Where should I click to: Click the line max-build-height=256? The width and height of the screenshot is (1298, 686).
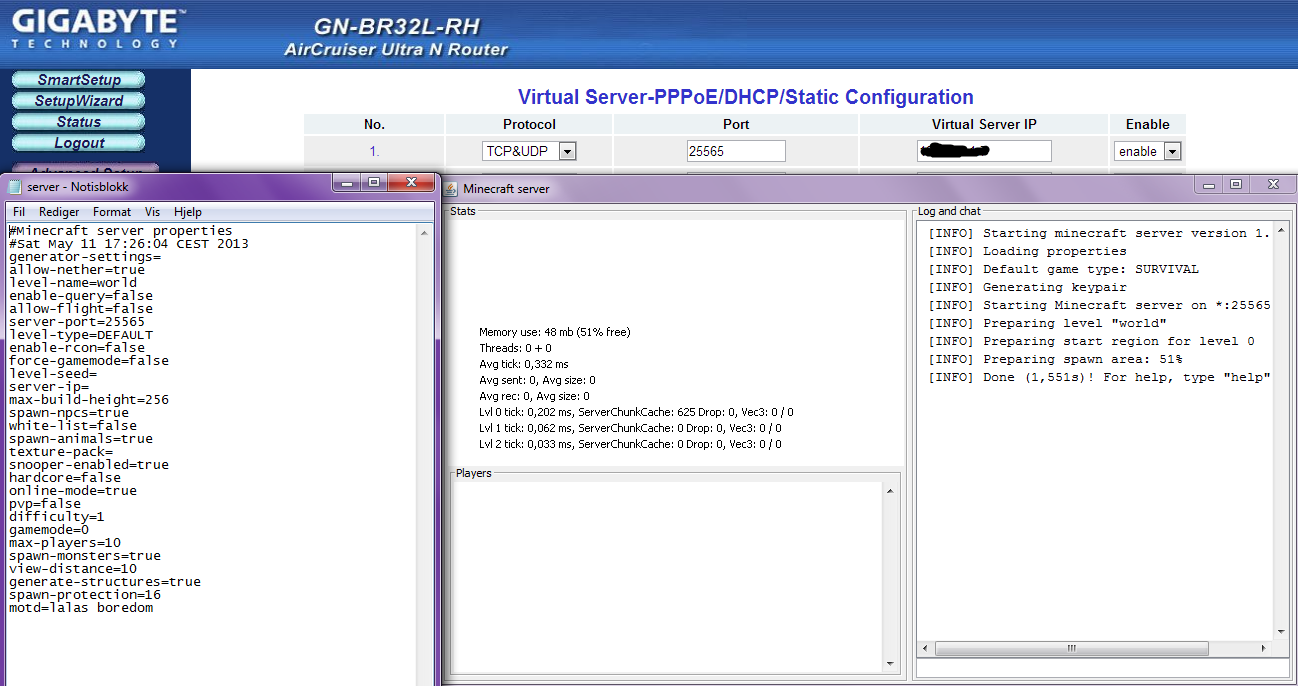click(89, 400)
